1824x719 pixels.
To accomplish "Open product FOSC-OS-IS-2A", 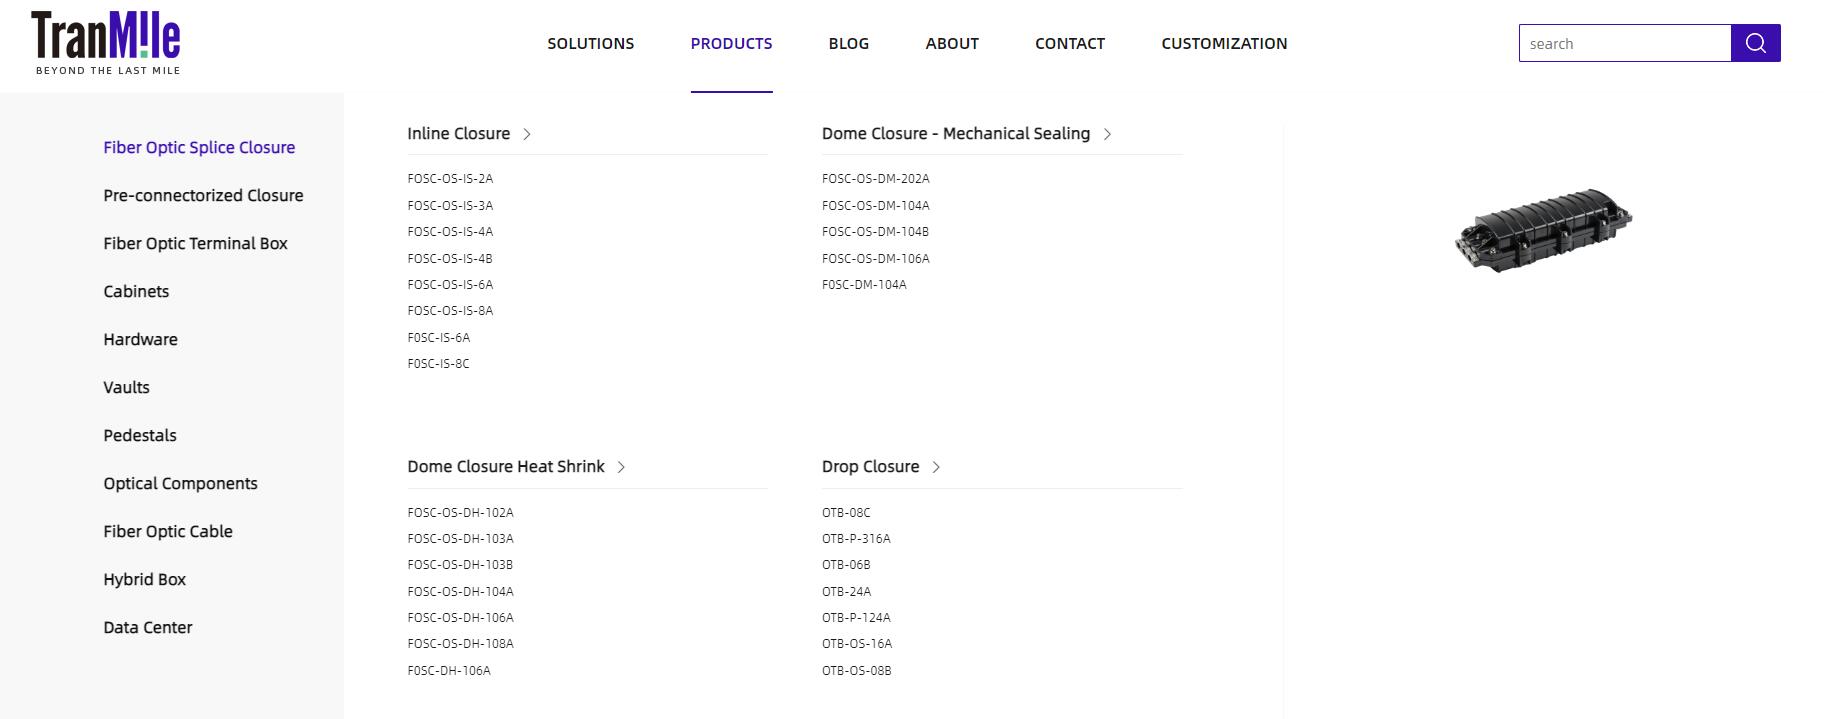I will pos(450,179).
